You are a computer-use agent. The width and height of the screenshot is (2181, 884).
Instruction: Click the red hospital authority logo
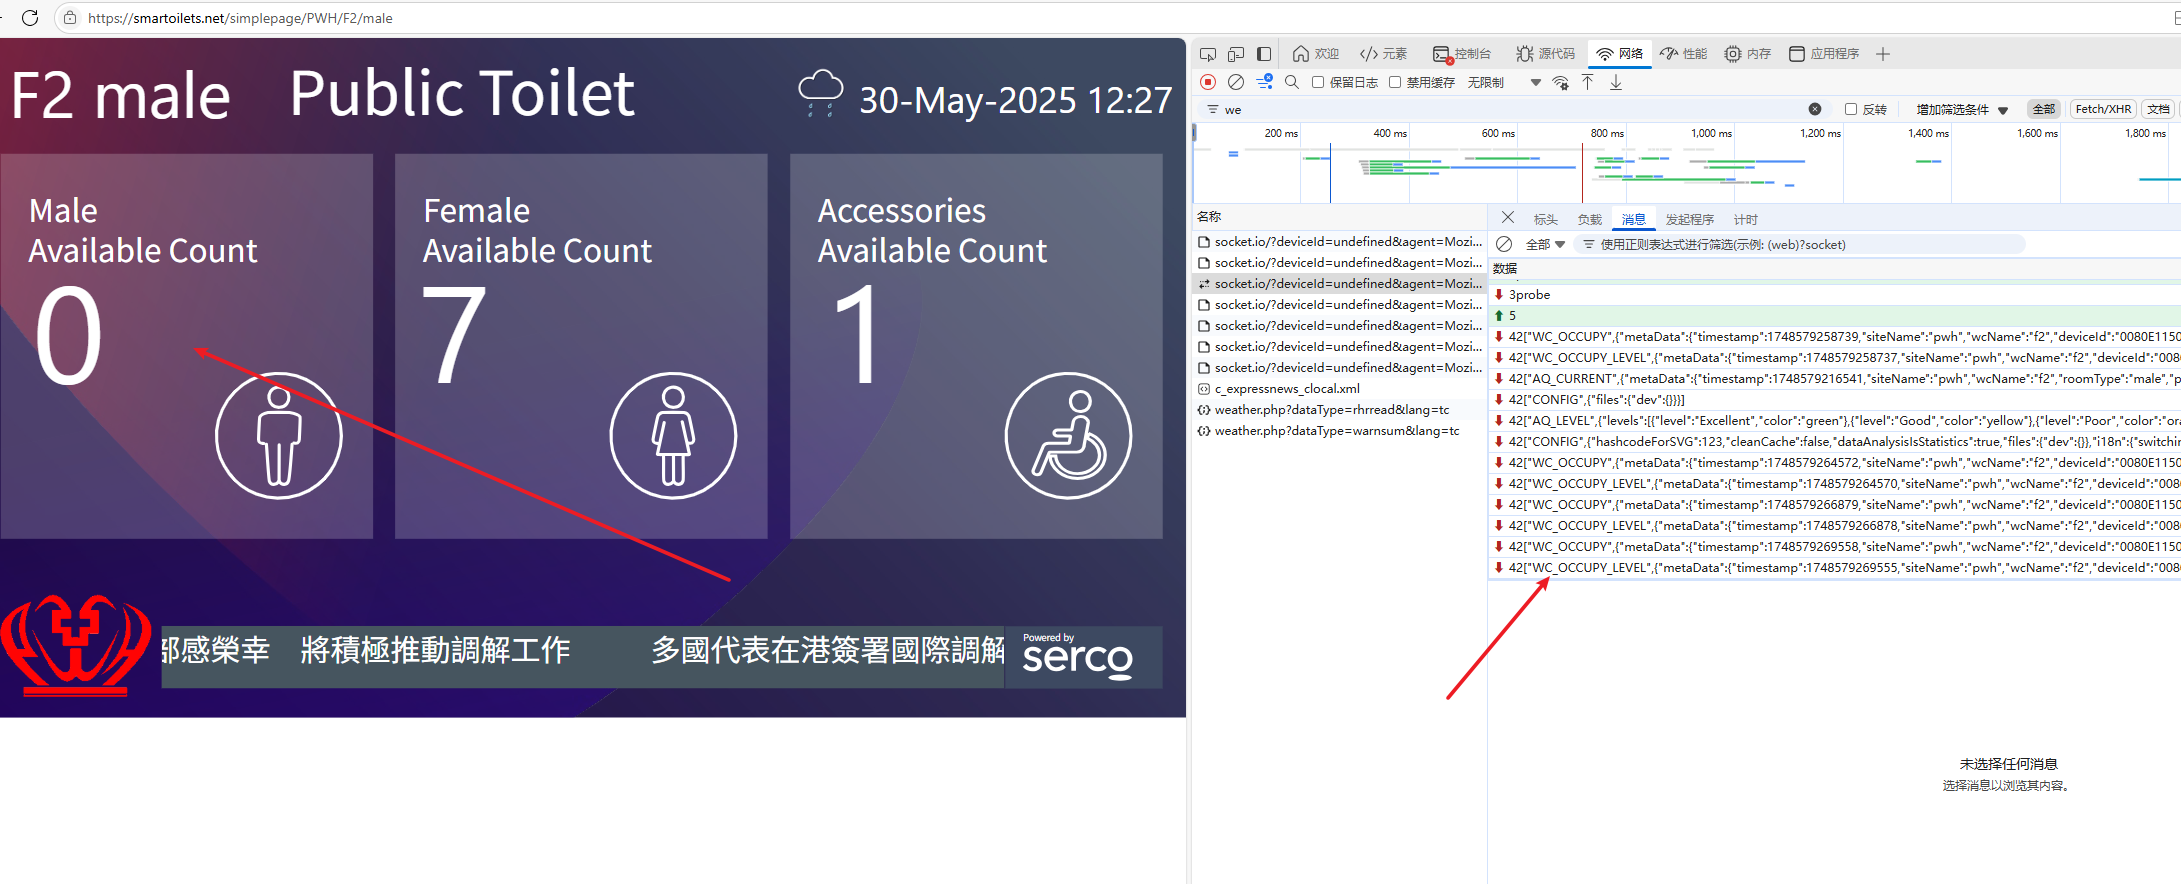(77, 645)
